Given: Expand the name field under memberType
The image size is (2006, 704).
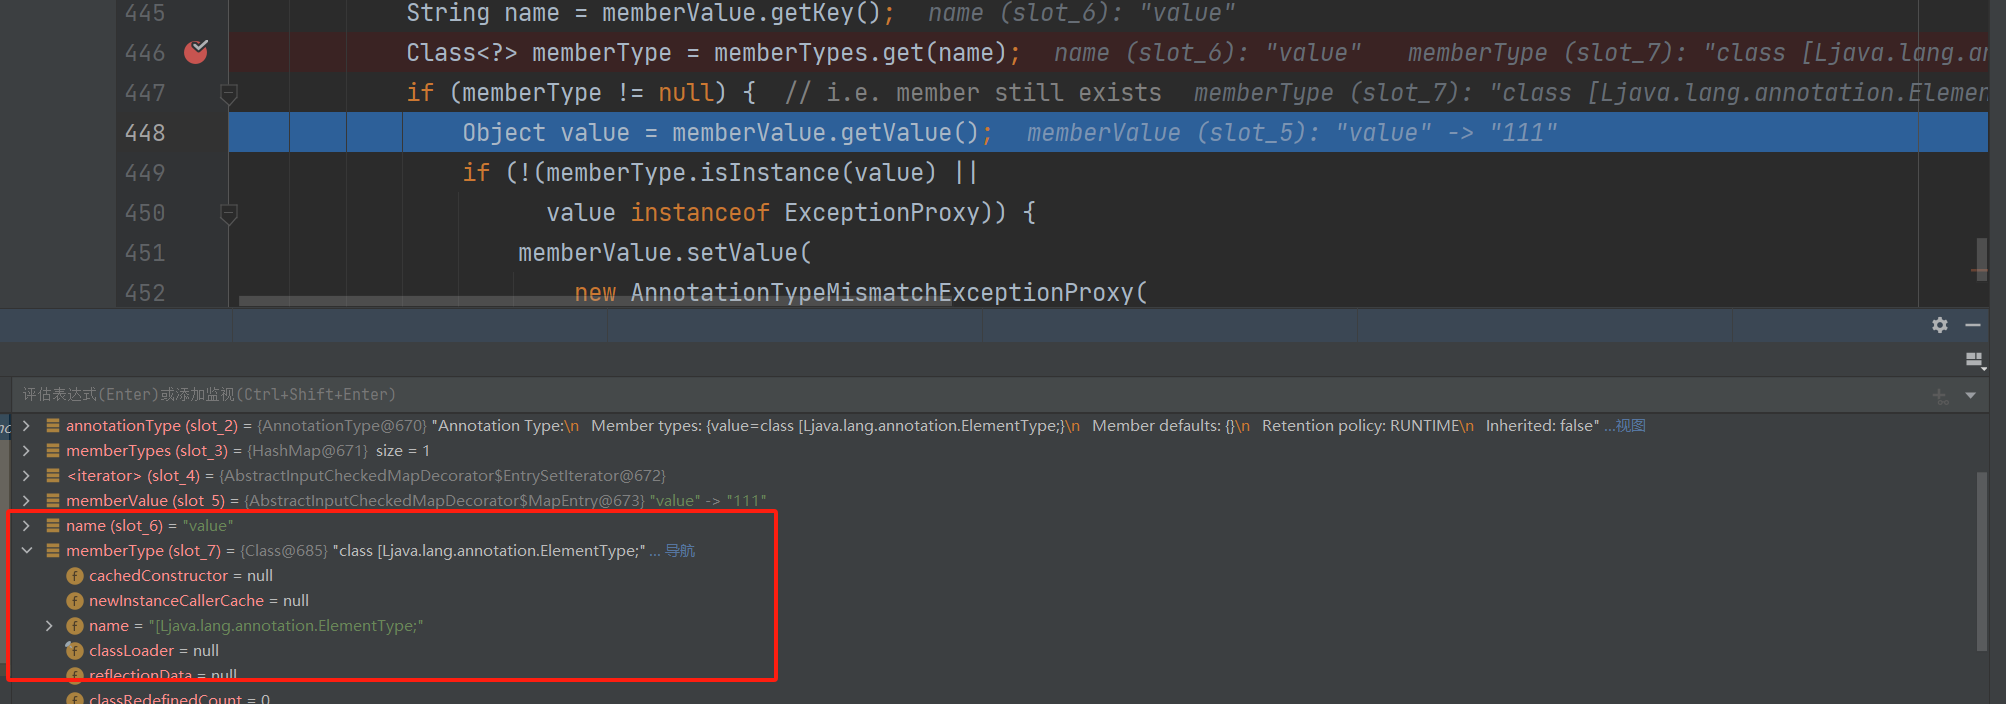Looking at the screenshot, I should pos(49,626).
